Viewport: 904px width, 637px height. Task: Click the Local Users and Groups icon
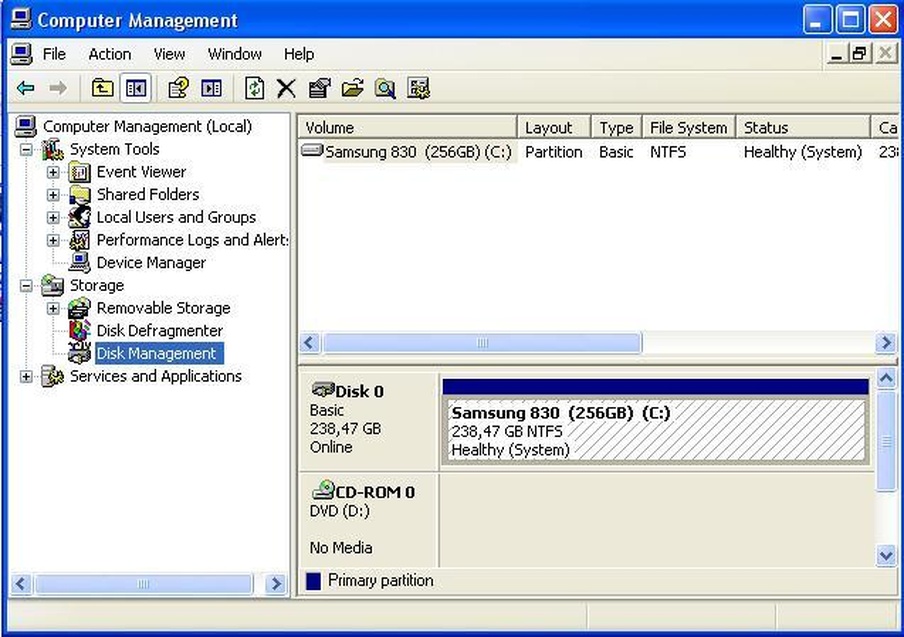[80, 217]
